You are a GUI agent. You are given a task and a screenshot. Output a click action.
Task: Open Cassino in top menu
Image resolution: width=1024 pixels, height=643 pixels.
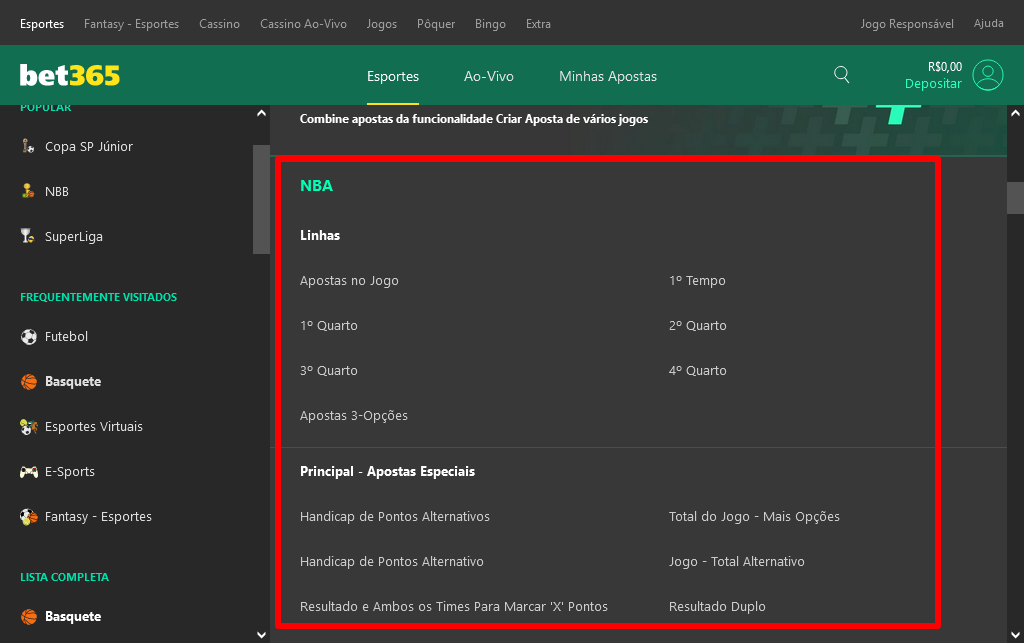point(219,24)
